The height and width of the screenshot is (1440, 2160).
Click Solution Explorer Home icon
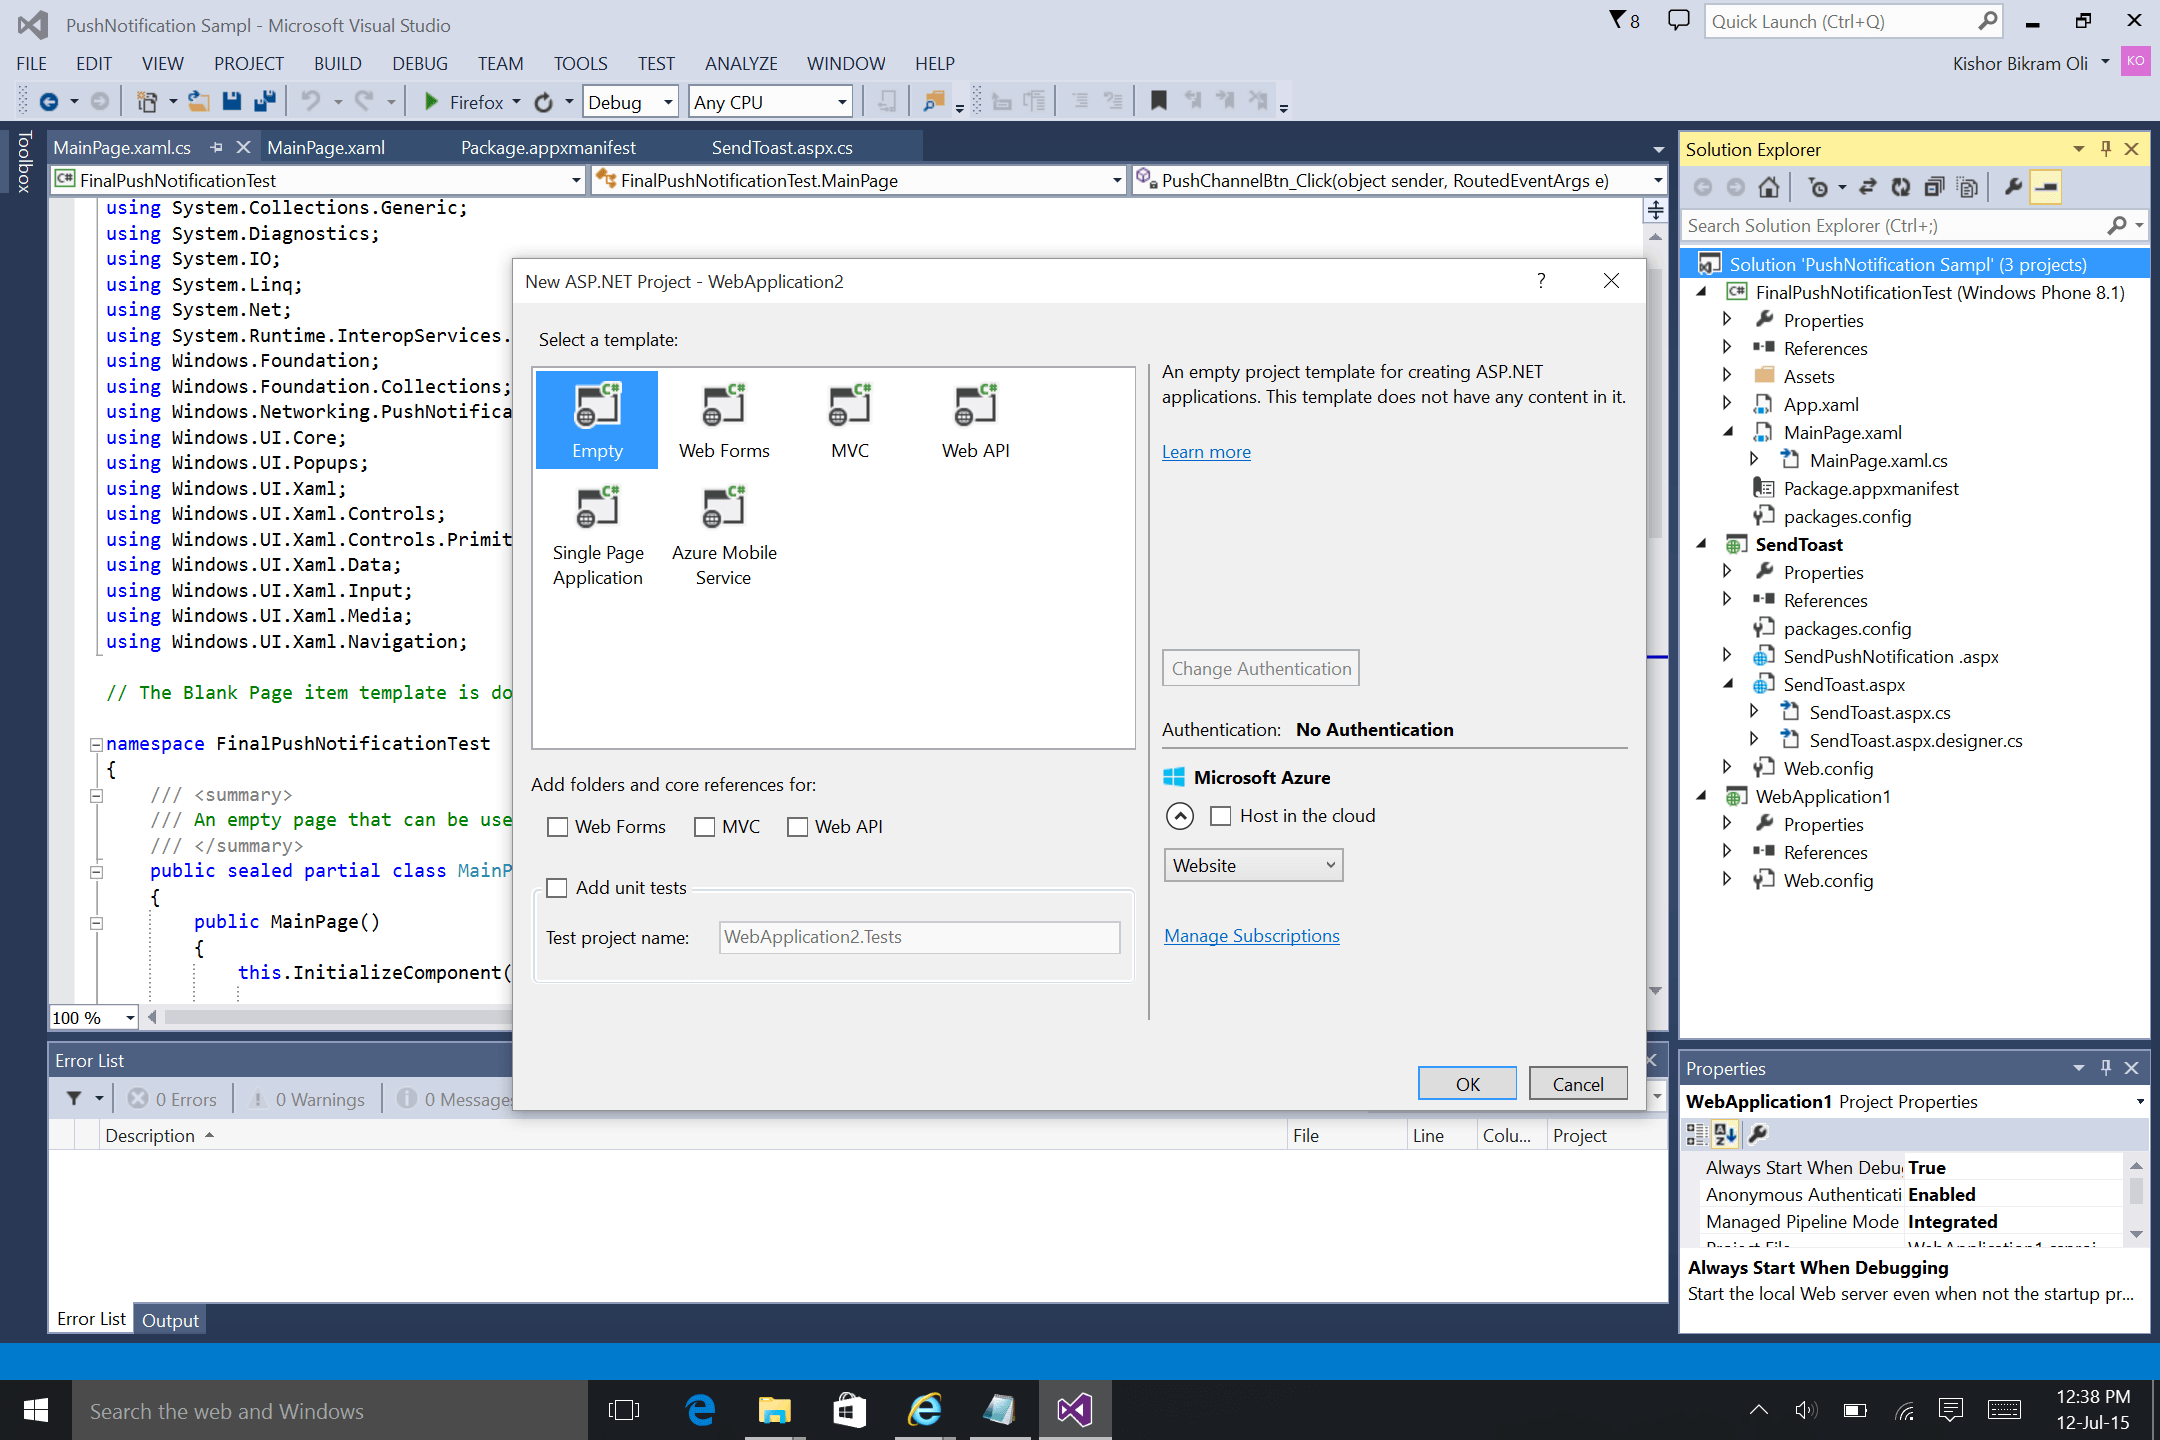(1768, 187)
